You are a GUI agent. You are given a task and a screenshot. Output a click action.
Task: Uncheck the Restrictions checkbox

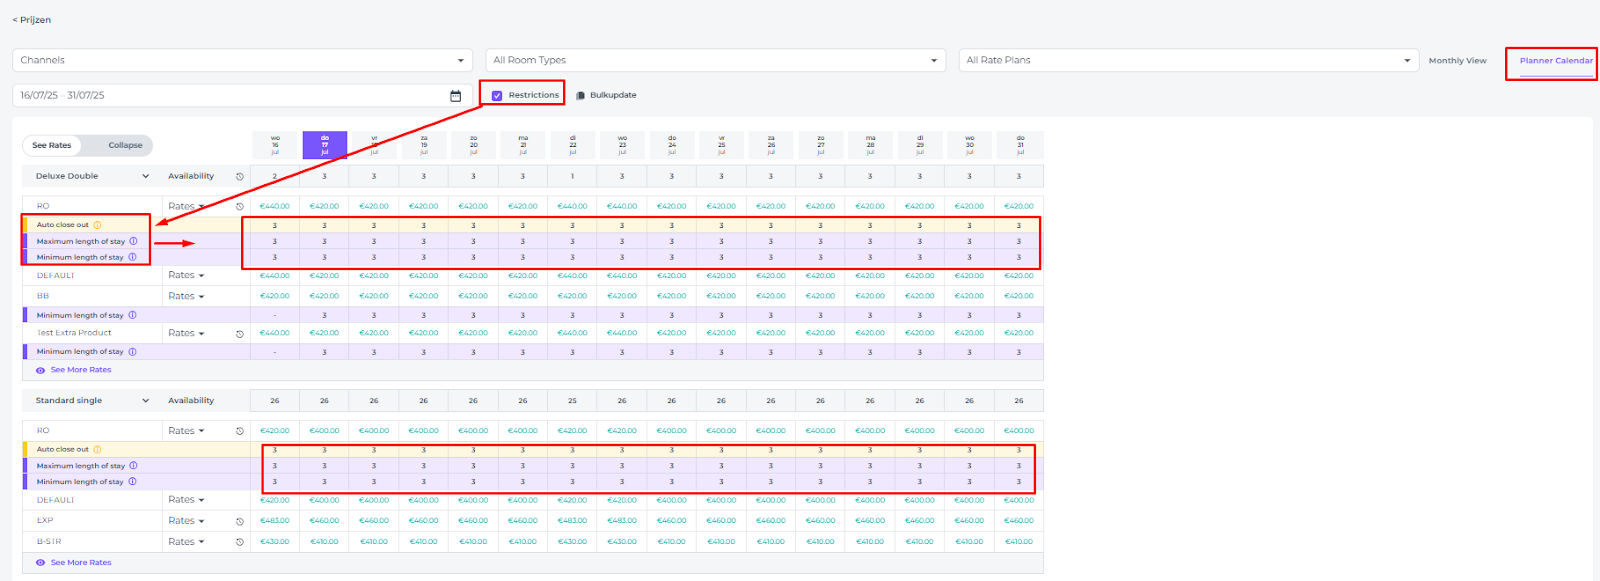tap(497, 96)
